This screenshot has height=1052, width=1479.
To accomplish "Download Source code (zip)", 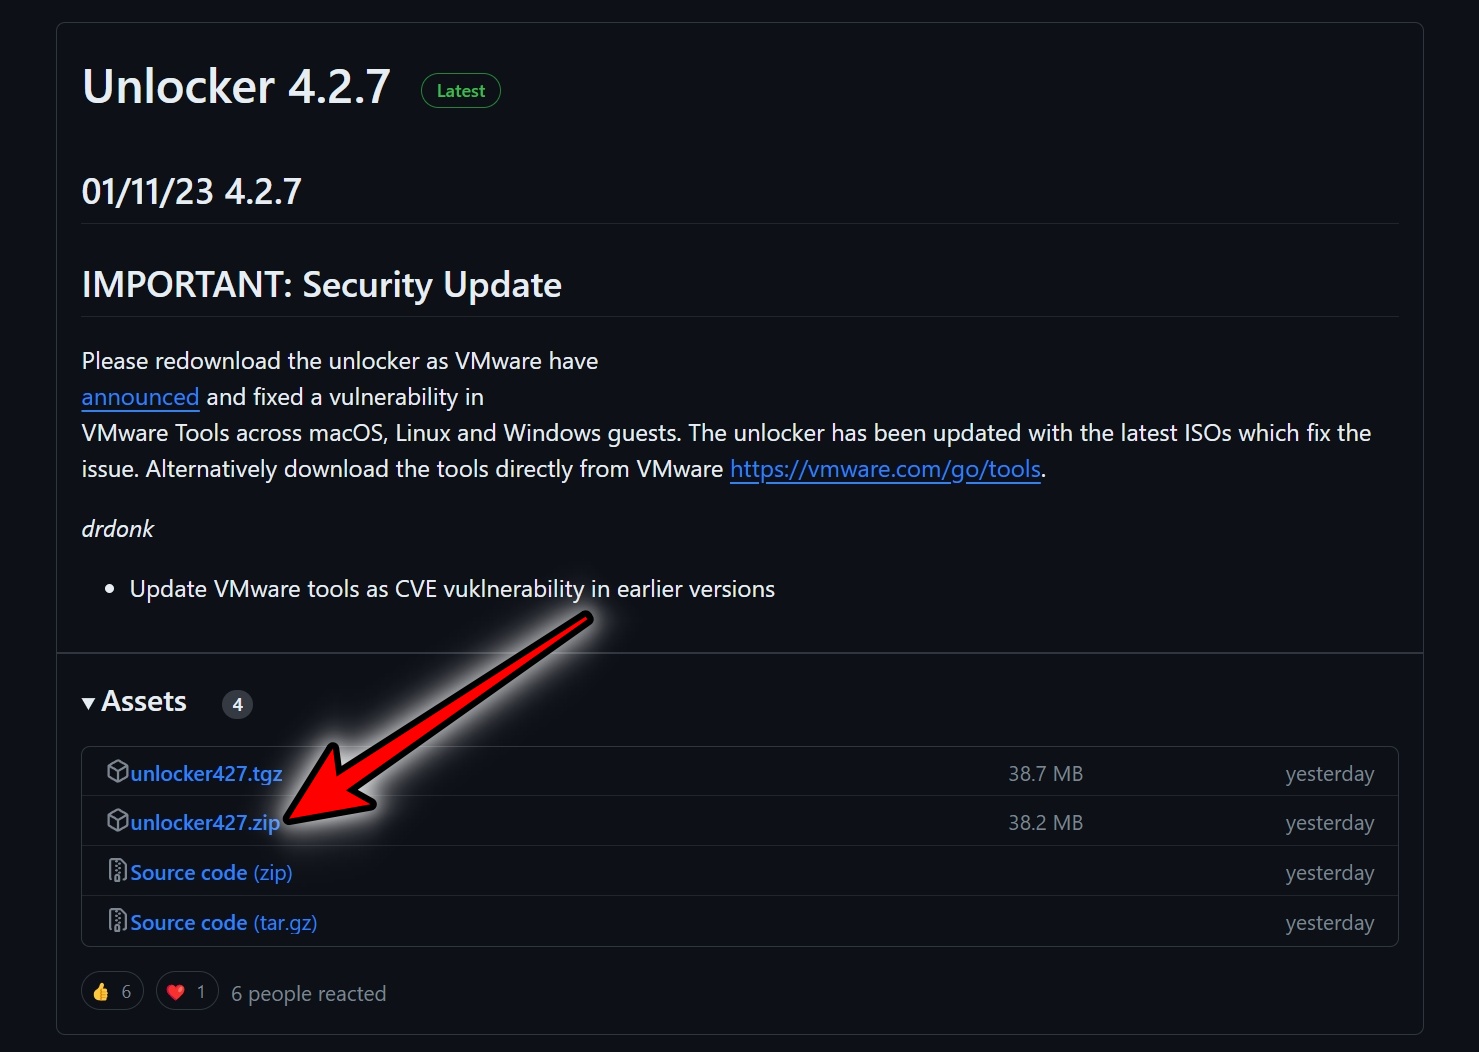I will (x=211, y=873).
